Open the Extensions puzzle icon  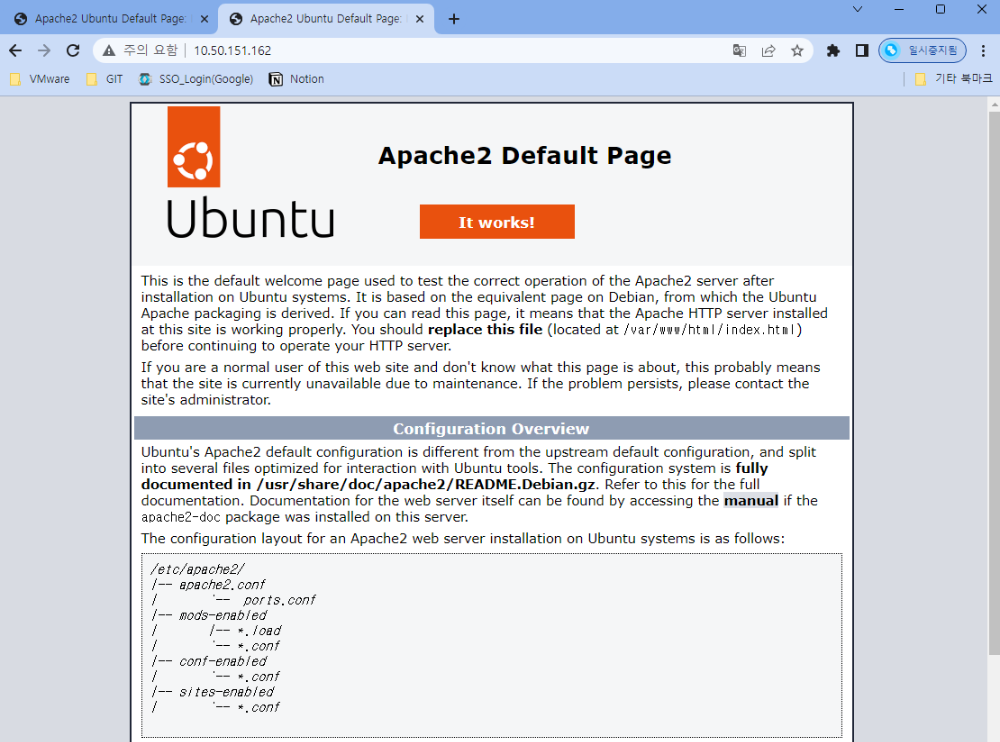[833, 50]
